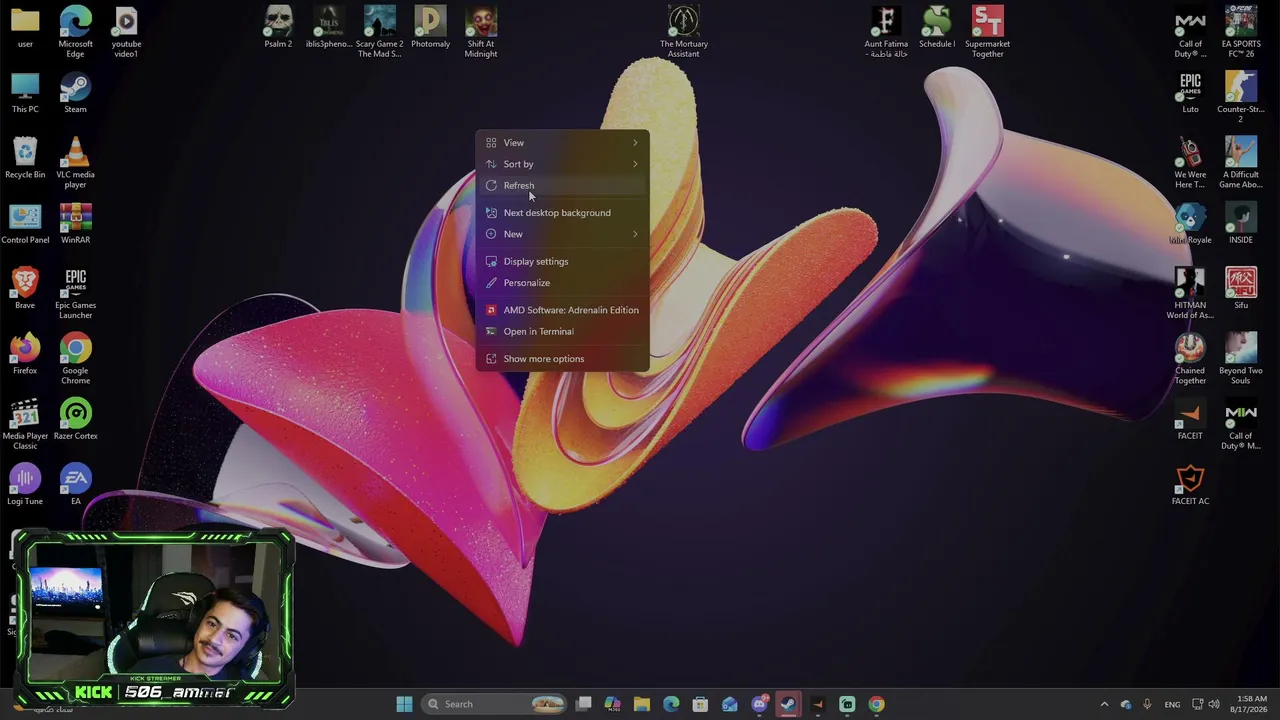Image resolution: width=1280 pixels, height=720 pixels.
Task: Select the Sifu desktop icon
Action: pyautogui.click(x=1241, y=289)
